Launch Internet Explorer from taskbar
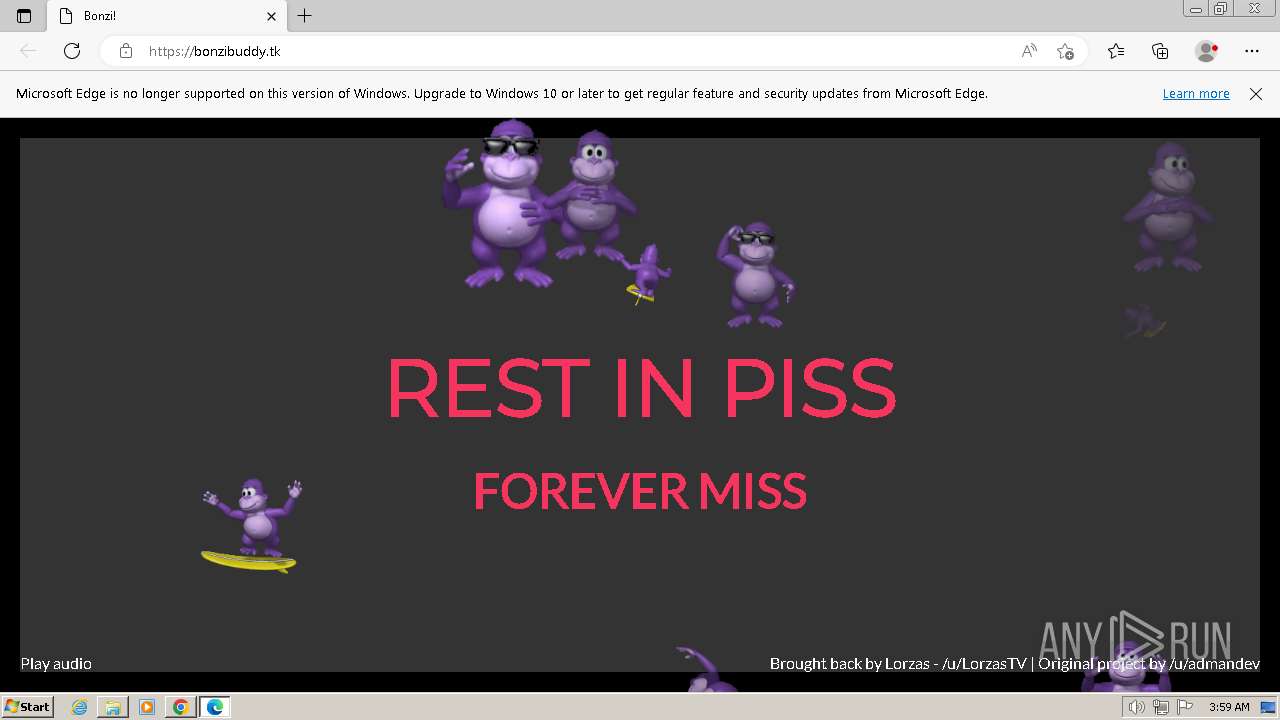Viewport: 1280px width, 720px height. [80, 707]
